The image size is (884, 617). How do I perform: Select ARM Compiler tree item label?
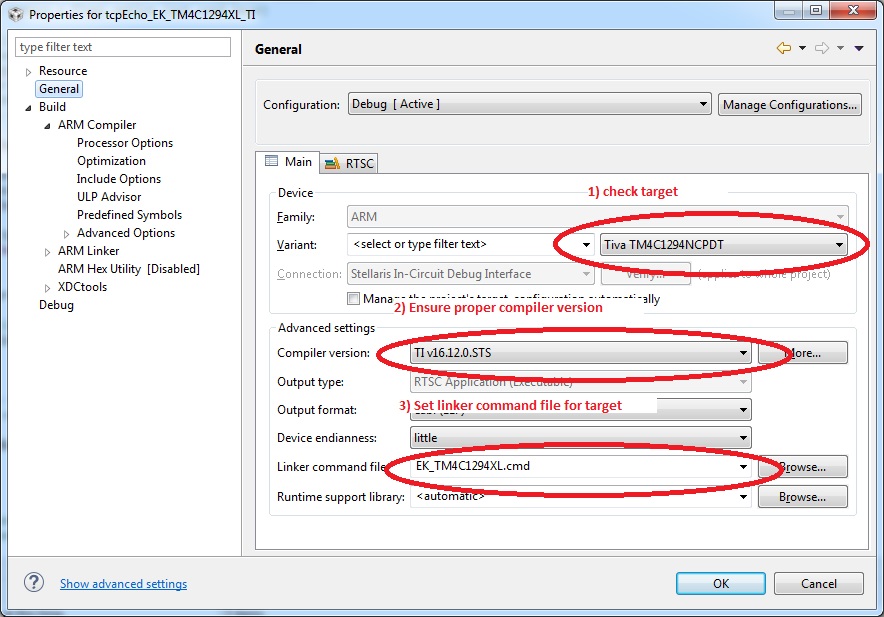97,125
